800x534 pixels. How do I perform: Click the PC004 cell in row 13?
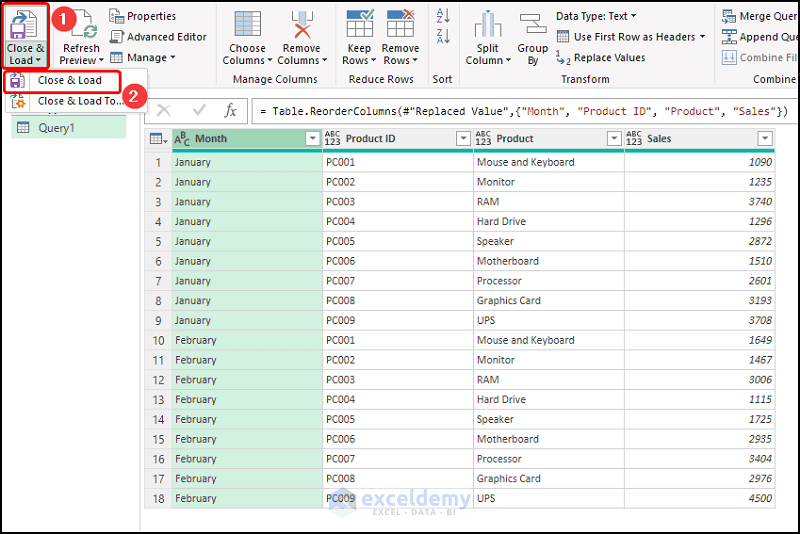pos(398,399)
